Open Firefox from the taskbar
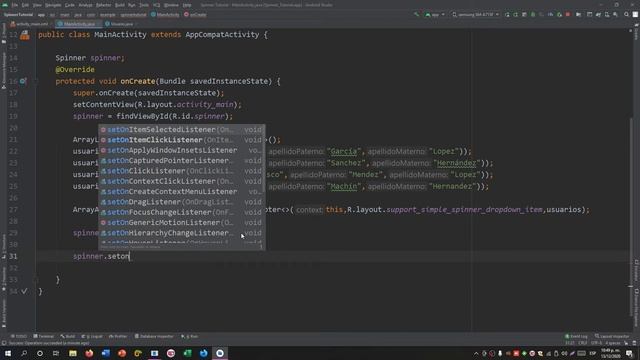 click(89, 353)
